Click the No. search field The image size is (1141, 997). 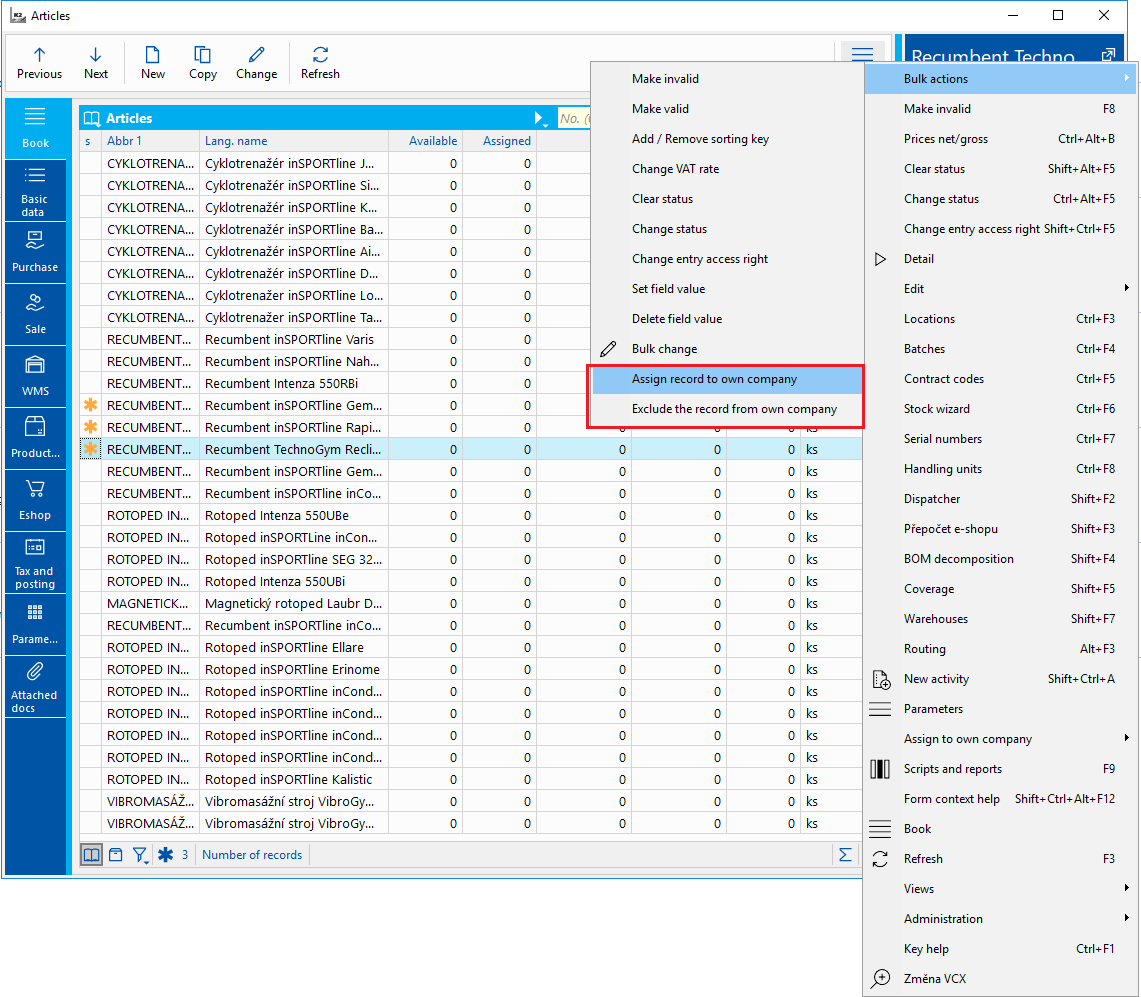[x=574, y=118]
